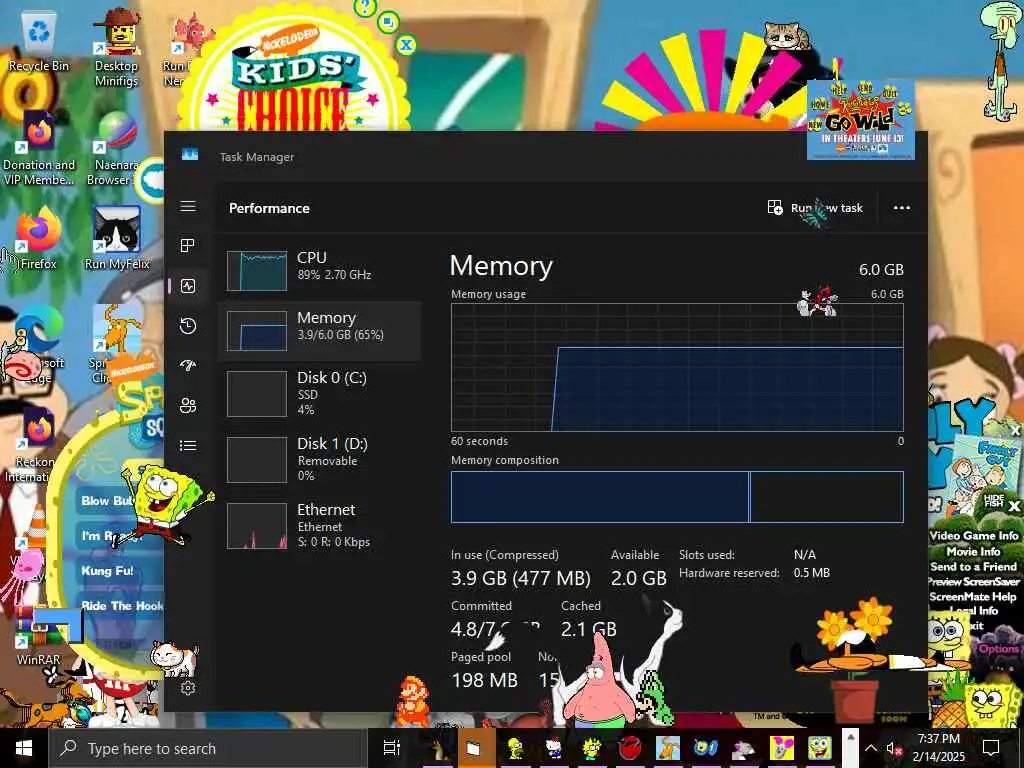The width and height of the screenshot is (1024, 768).
Task: Click the Kung Fu! button on SpongeBob widget
Action: (107, 570)
